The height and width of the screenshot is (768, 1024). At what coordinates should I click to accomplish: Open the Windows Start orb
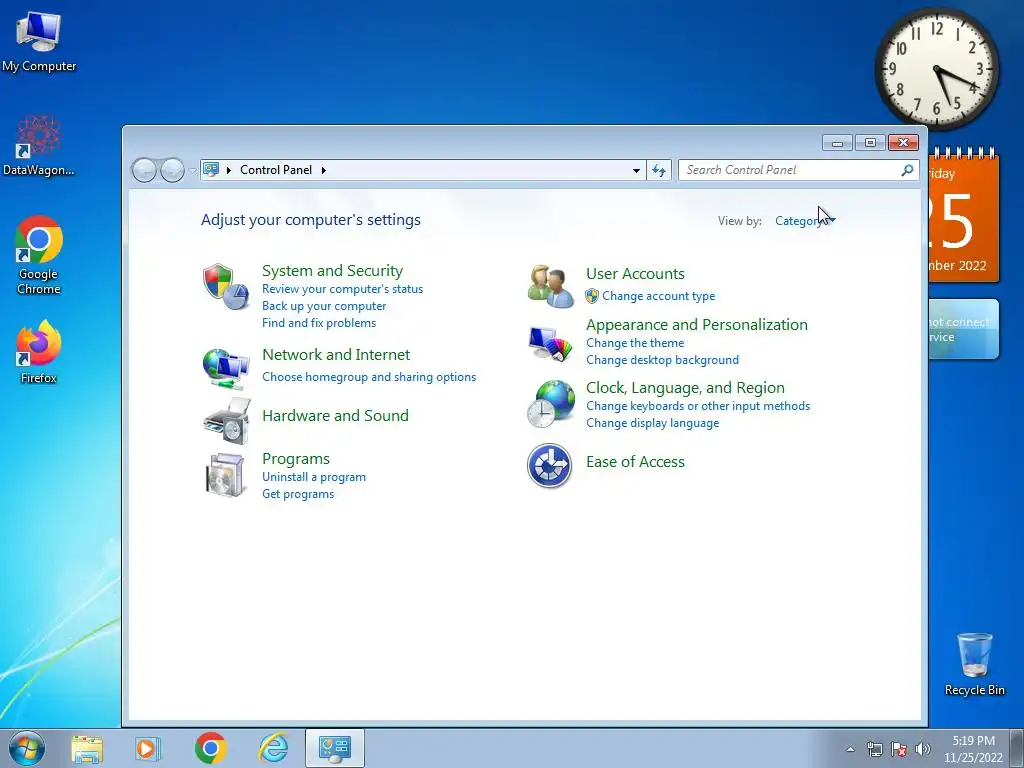coord(27,748)
